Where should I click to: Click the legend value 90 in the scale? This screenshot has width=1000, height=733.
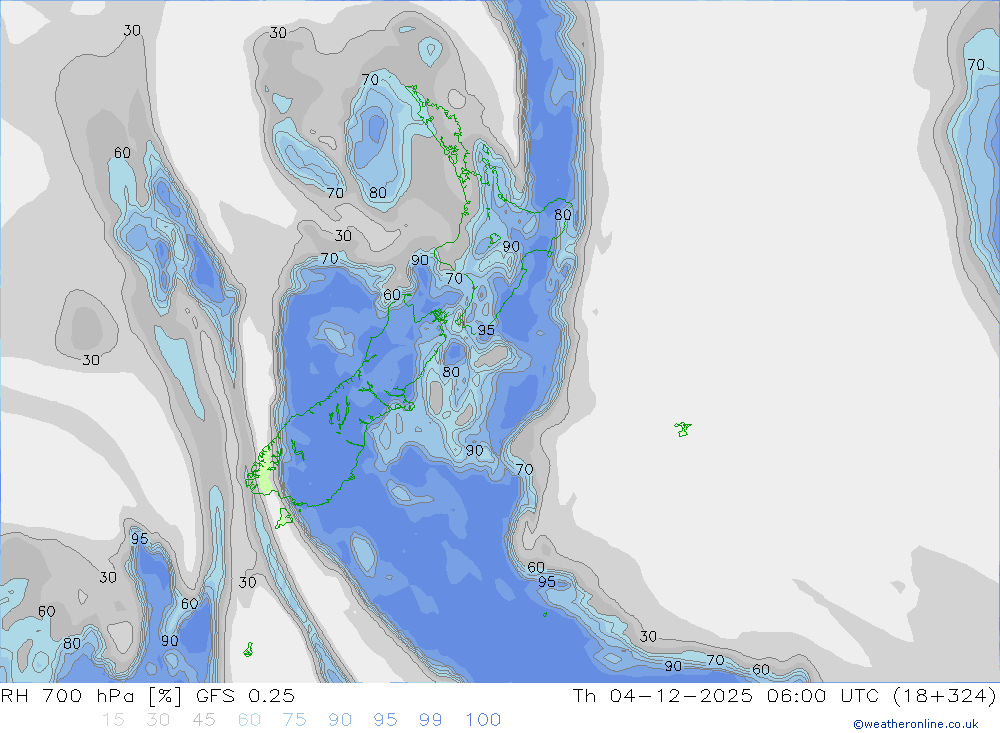(x=340, y=720)
